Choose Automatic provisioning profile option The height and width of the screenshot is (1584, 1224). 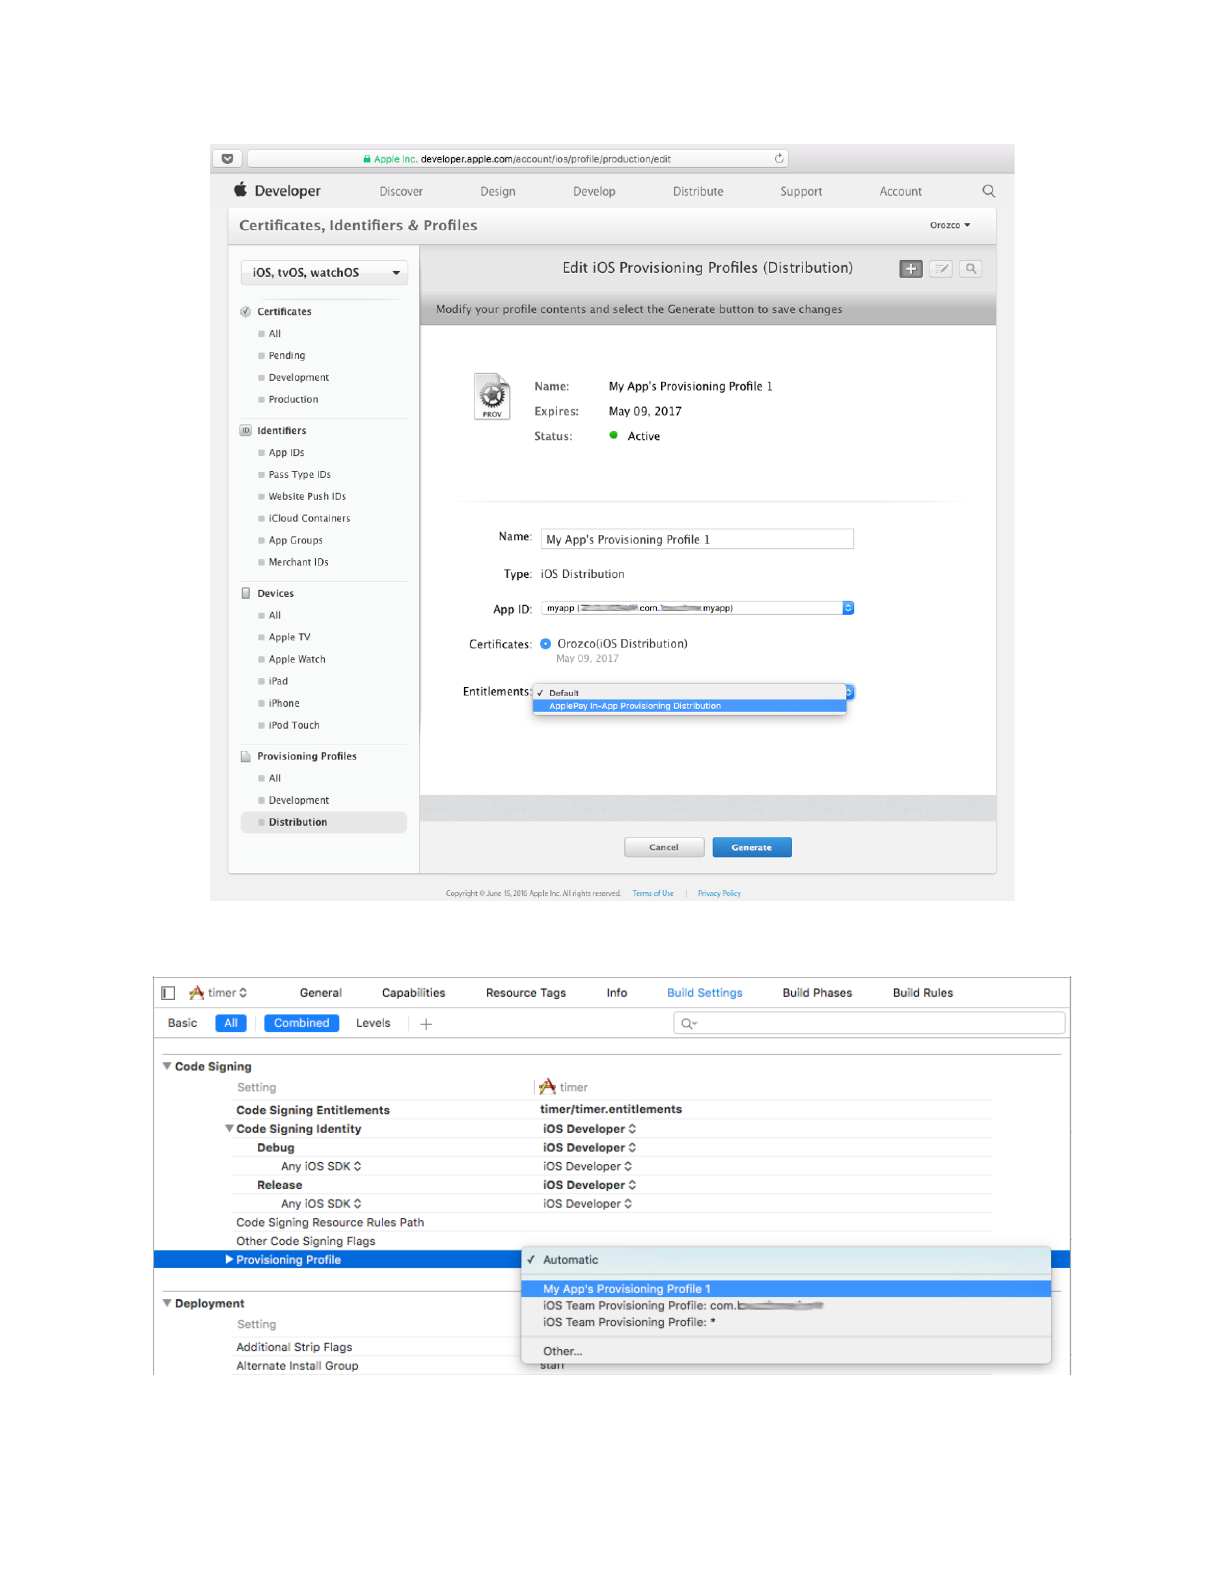pyautogui.click(x=786, y=1260)
